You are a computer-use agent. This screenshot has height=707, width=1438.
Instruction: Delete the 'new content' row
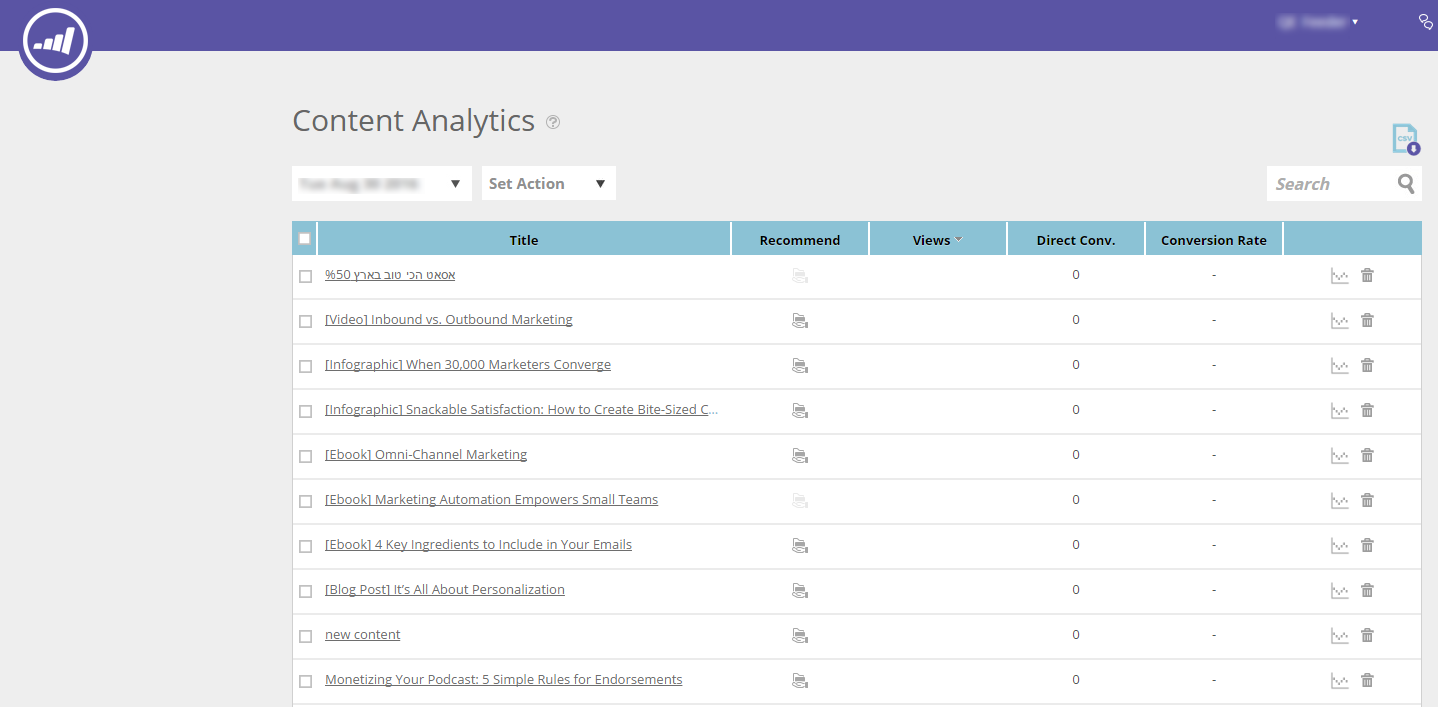[x=1367, y=635]
